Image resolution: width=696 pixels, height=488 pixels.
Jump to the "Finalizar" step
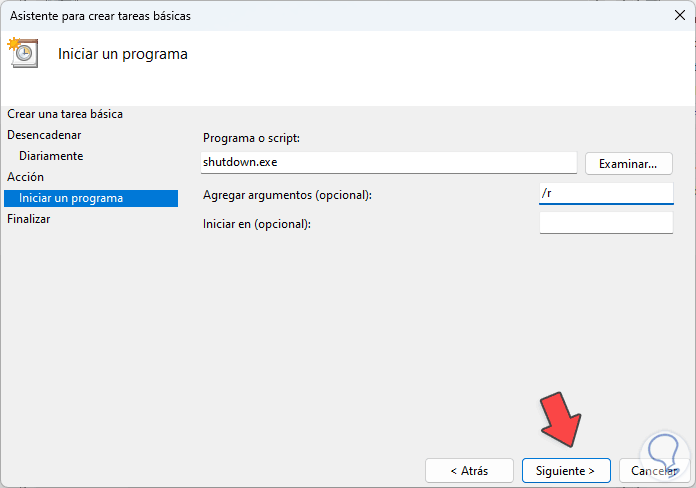pyautogui.click(x=28, y=219)
